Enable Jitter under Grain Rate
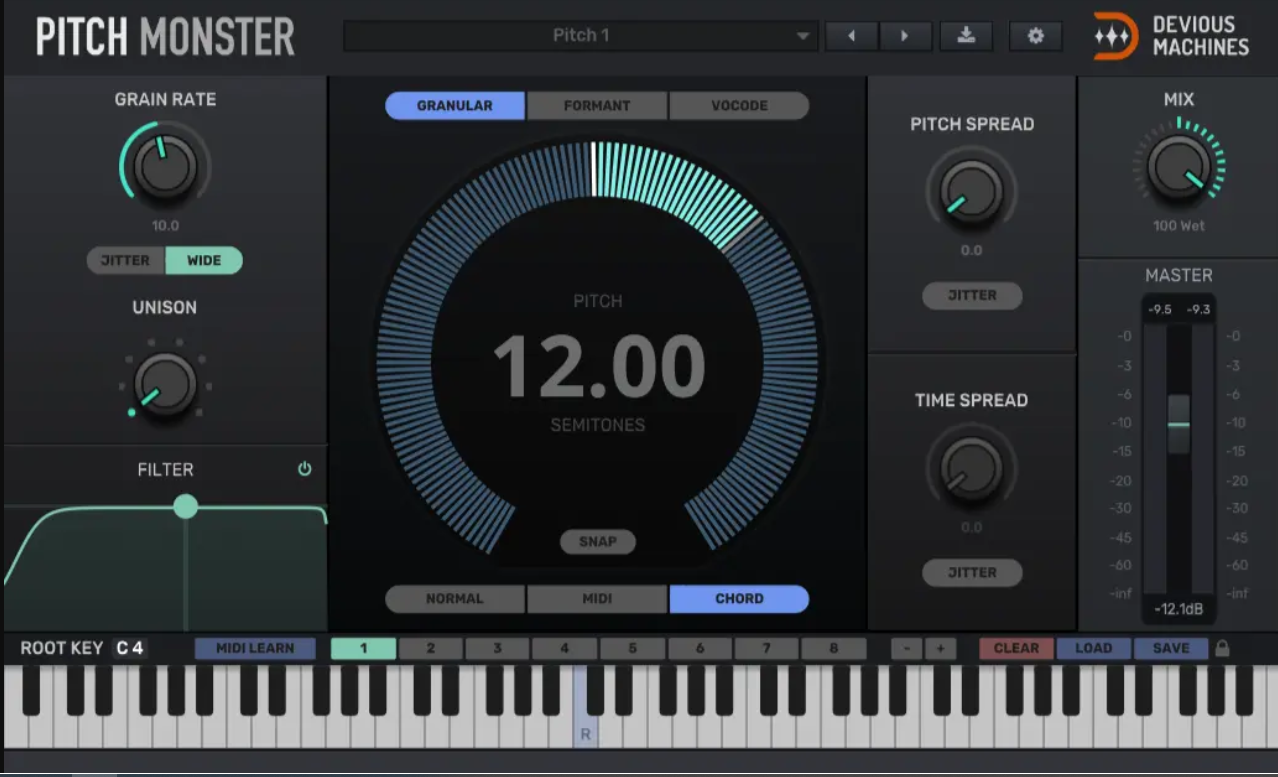1278x777 pixels. [x=126, y=261]
